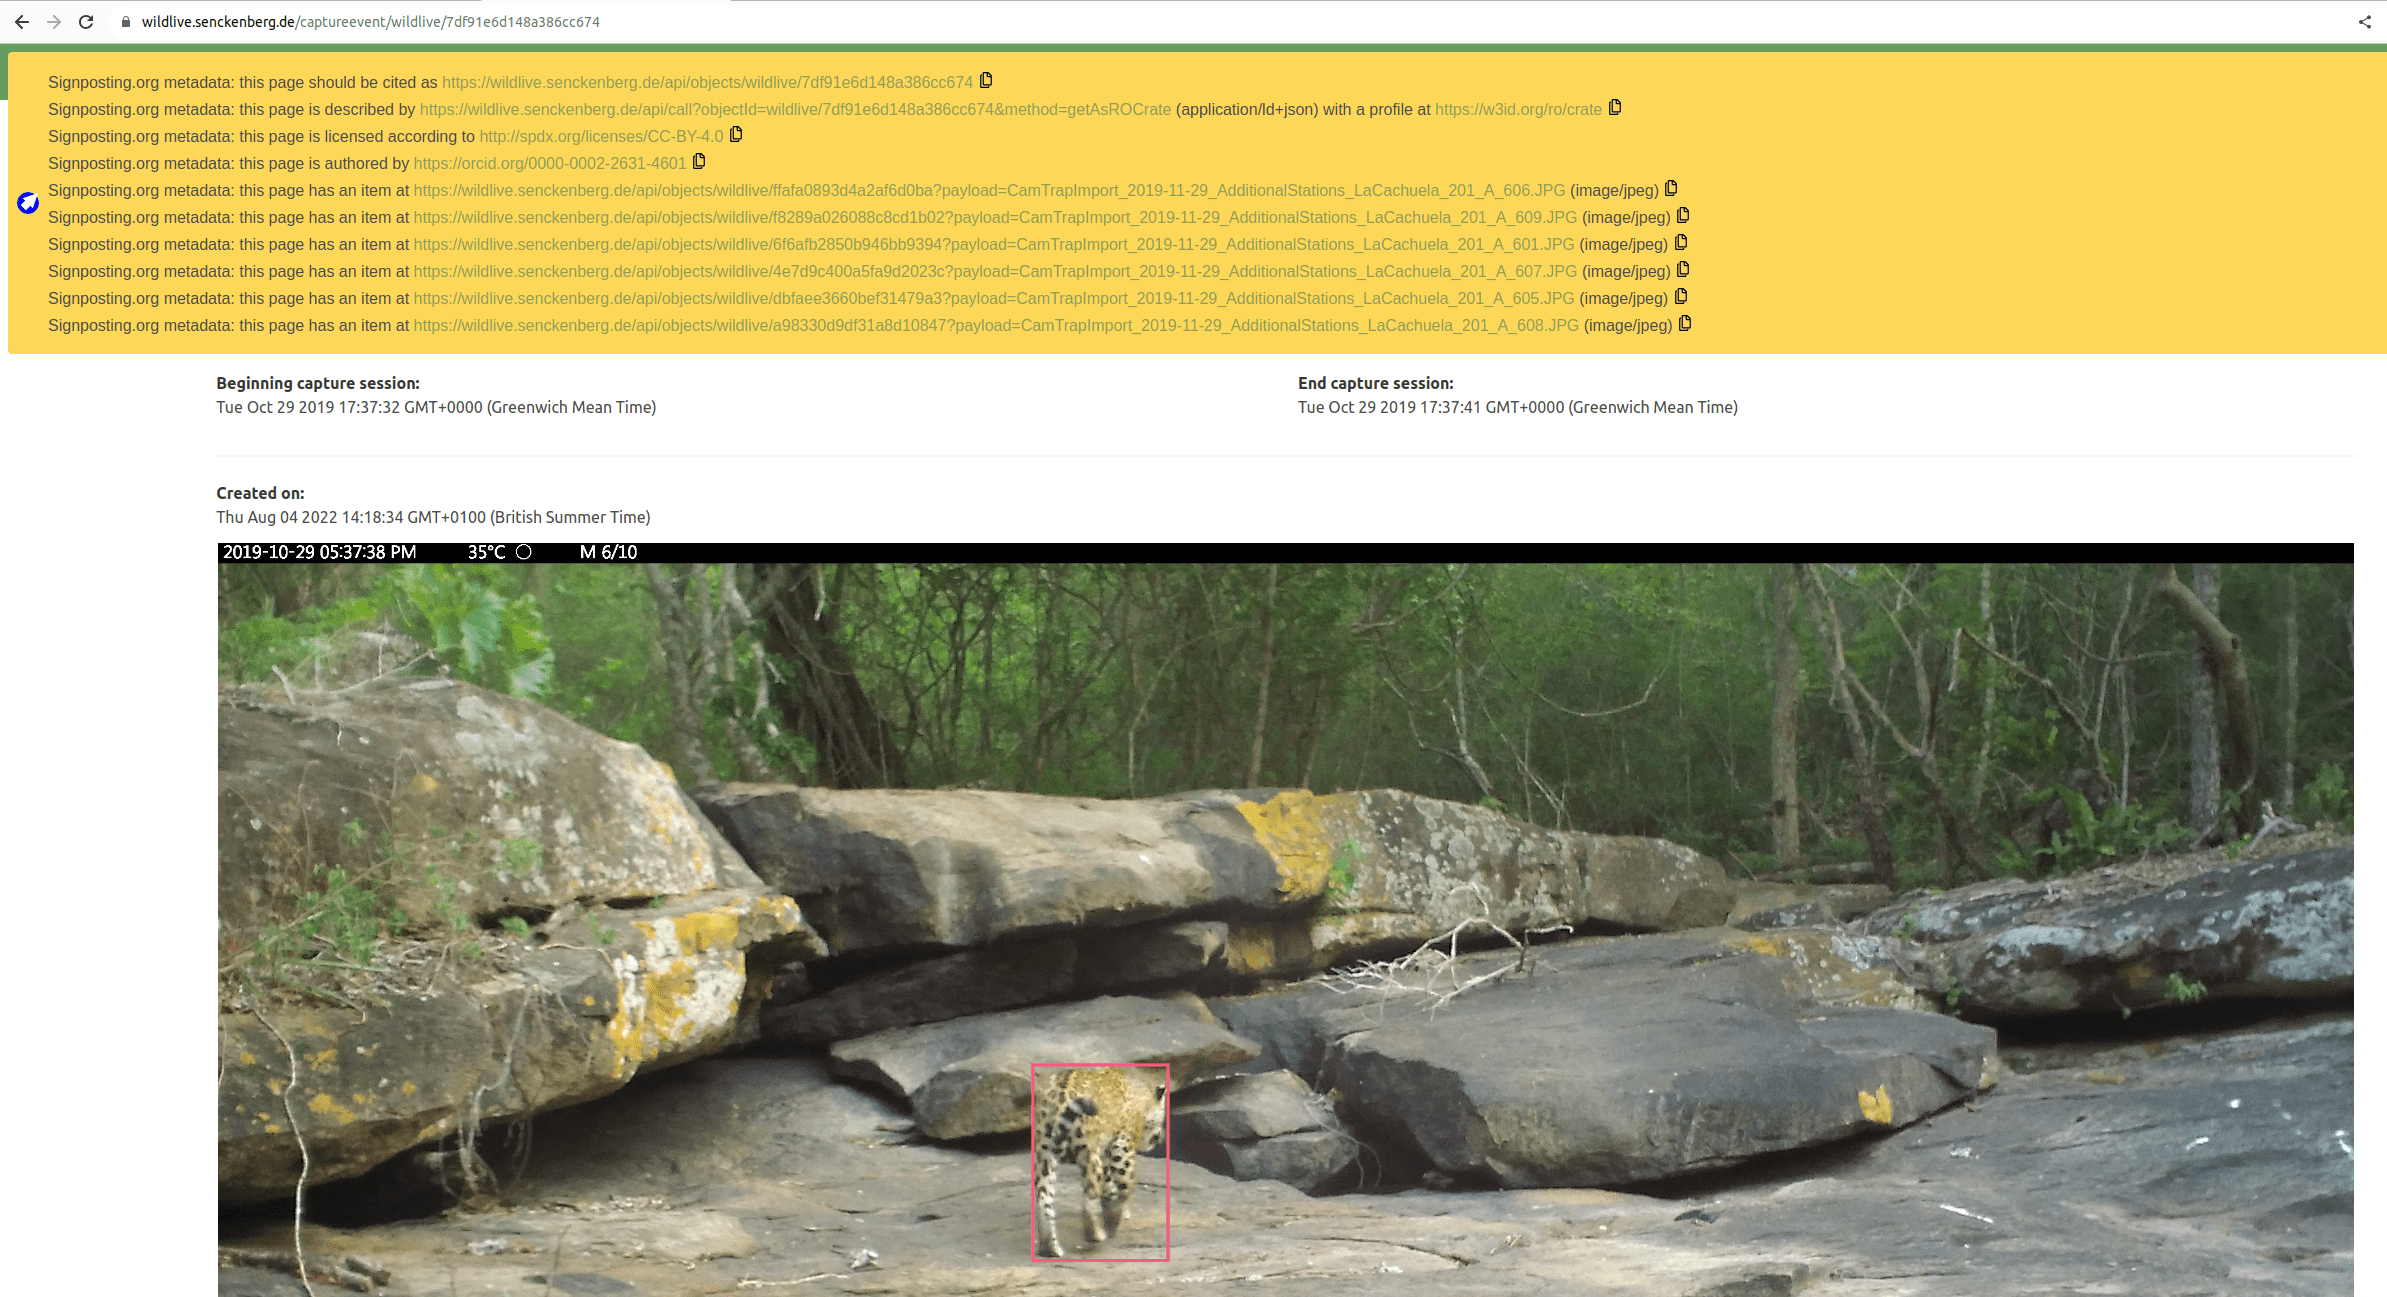Click the share icon in address bar
2387x1297 pixels.
2364,22
